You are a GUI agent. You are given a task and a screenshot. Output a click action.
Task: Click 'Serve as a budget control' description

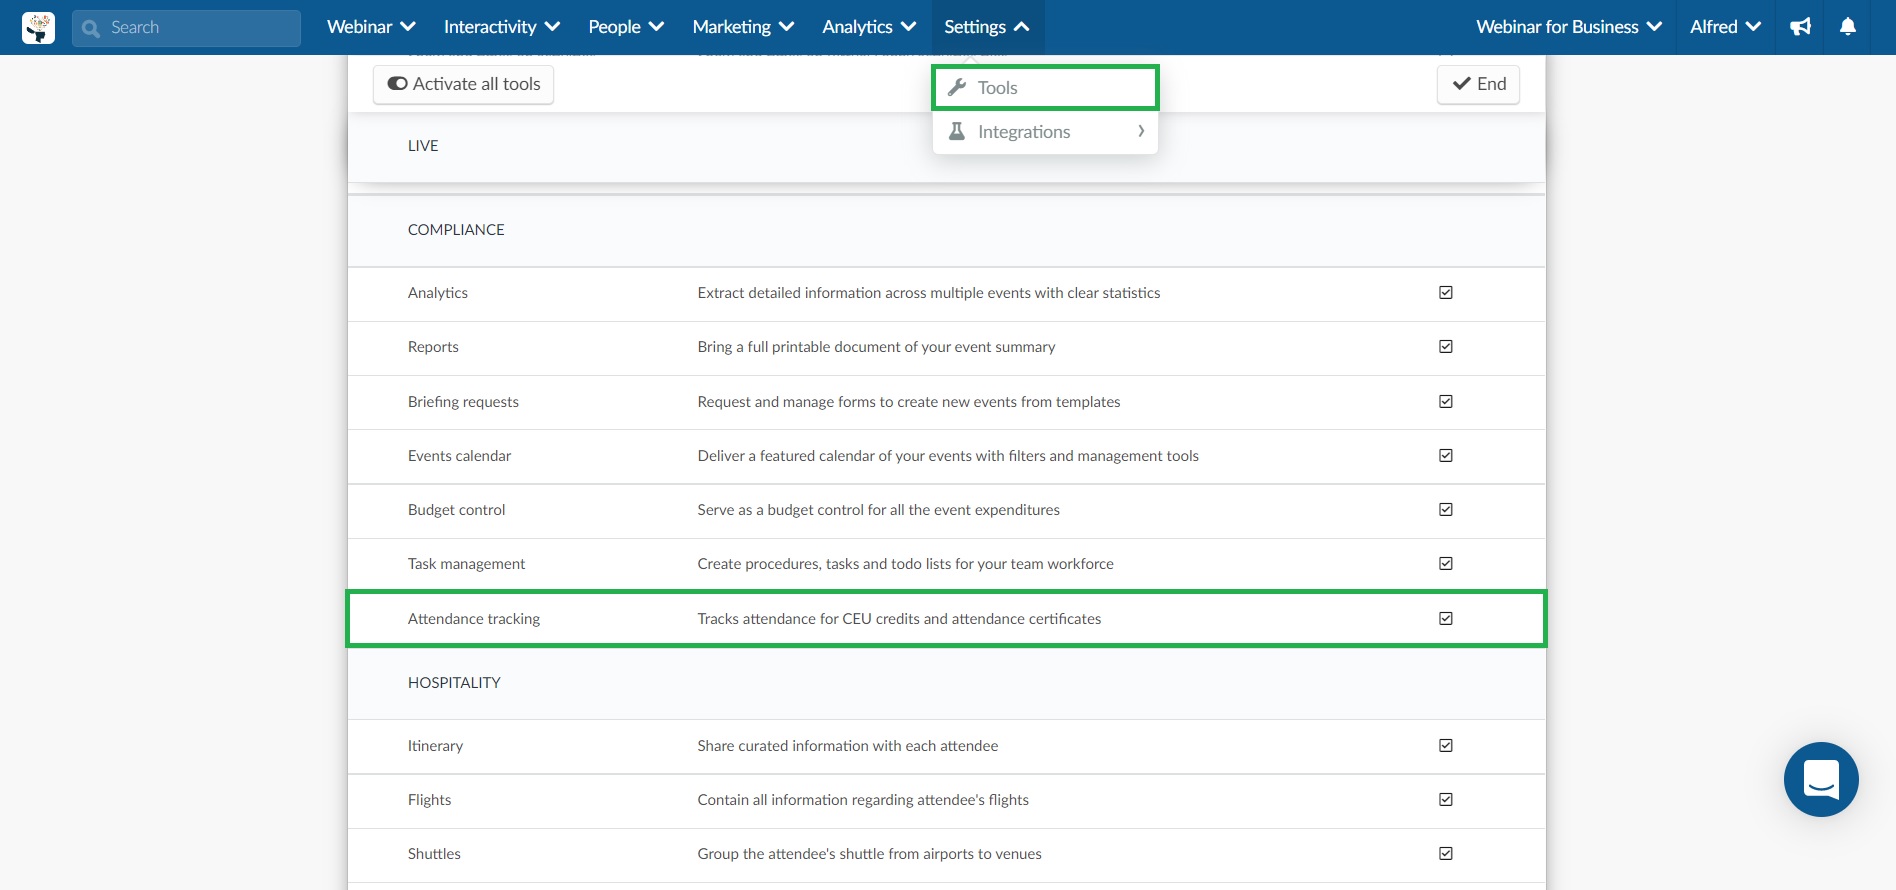click(878, 510)
